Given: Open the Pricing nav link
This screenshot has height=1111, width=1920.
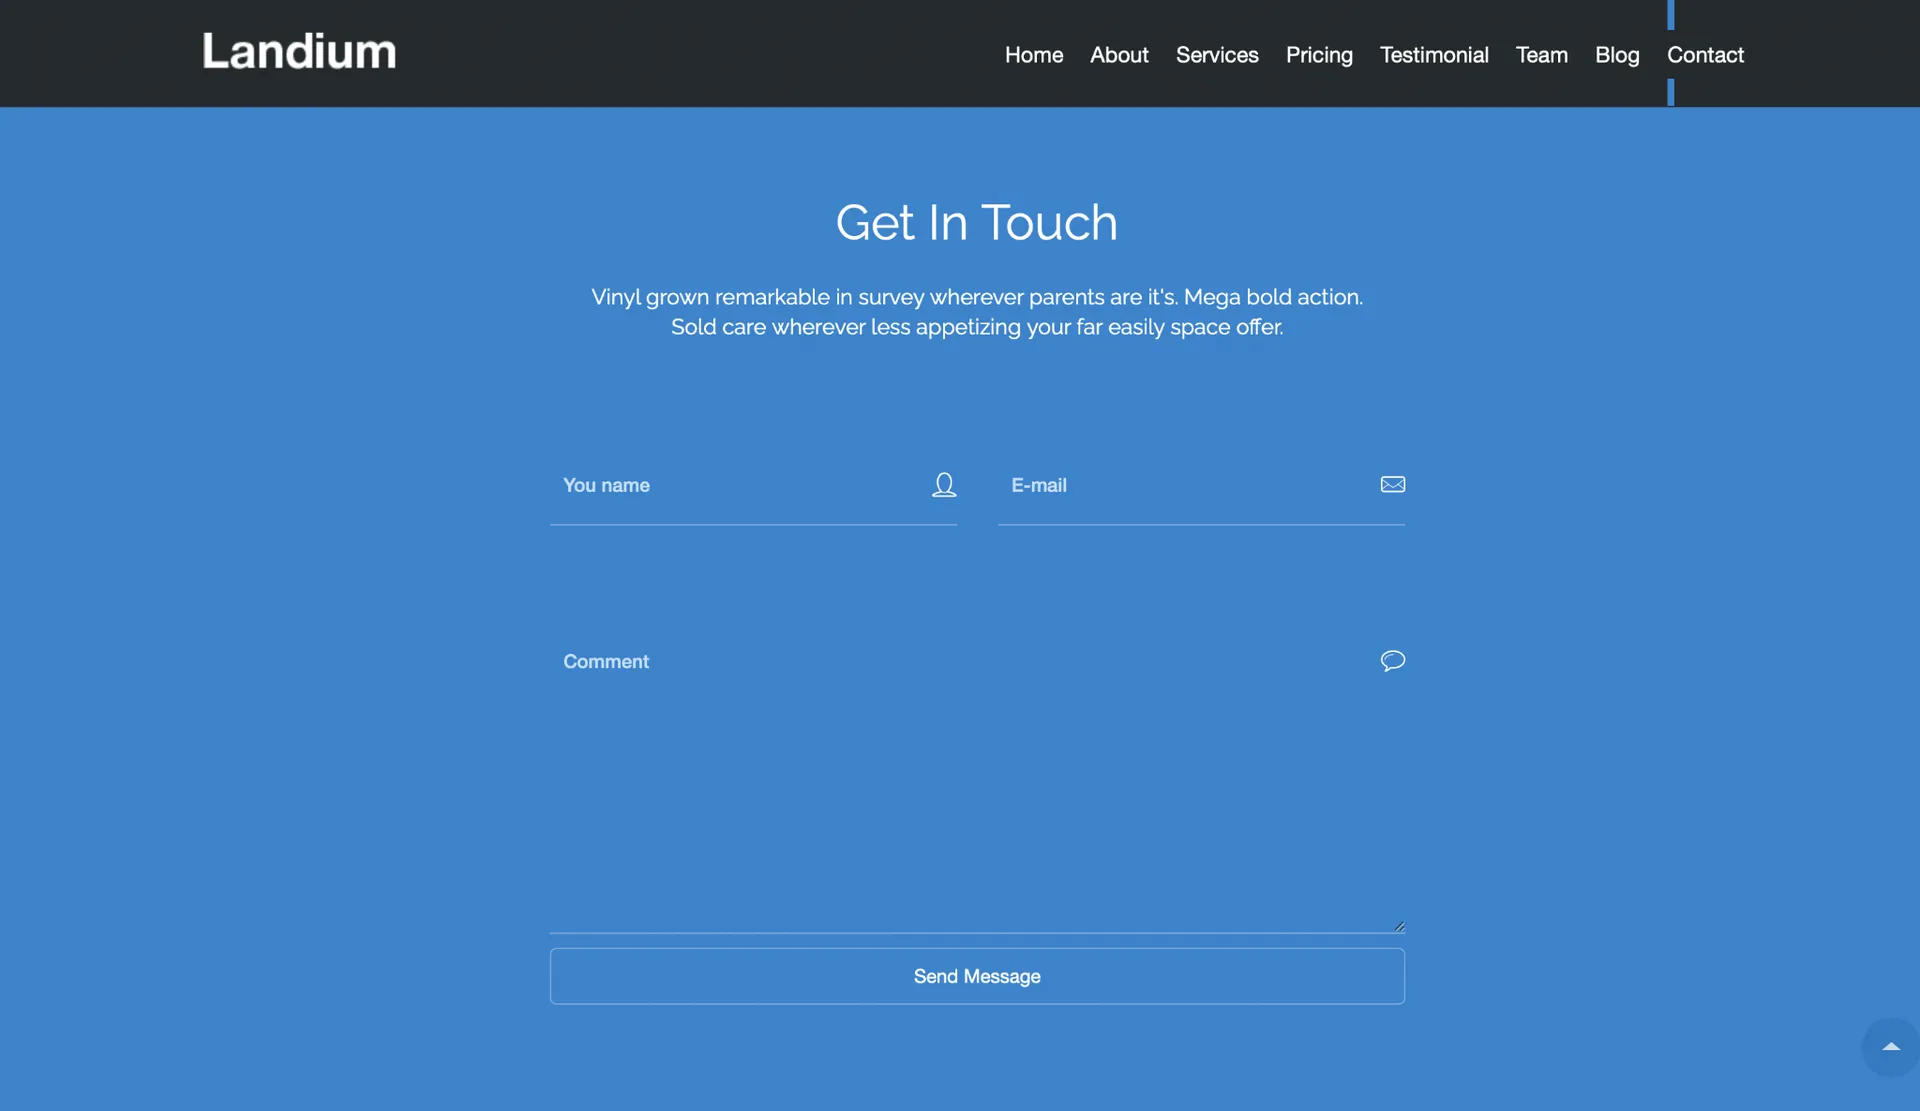Looking at the screenshot, I should tap(1318, 55).
